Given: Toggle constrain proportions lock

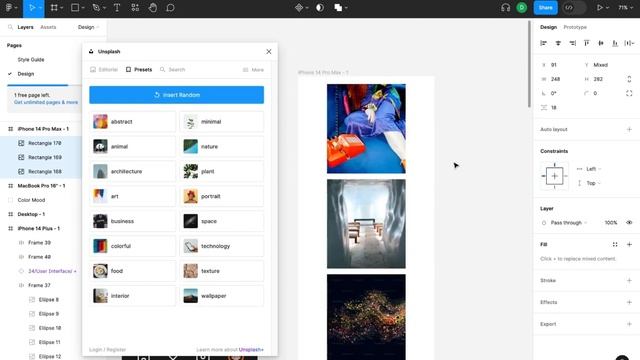Looking at the screenshot, I should [629, 79].
